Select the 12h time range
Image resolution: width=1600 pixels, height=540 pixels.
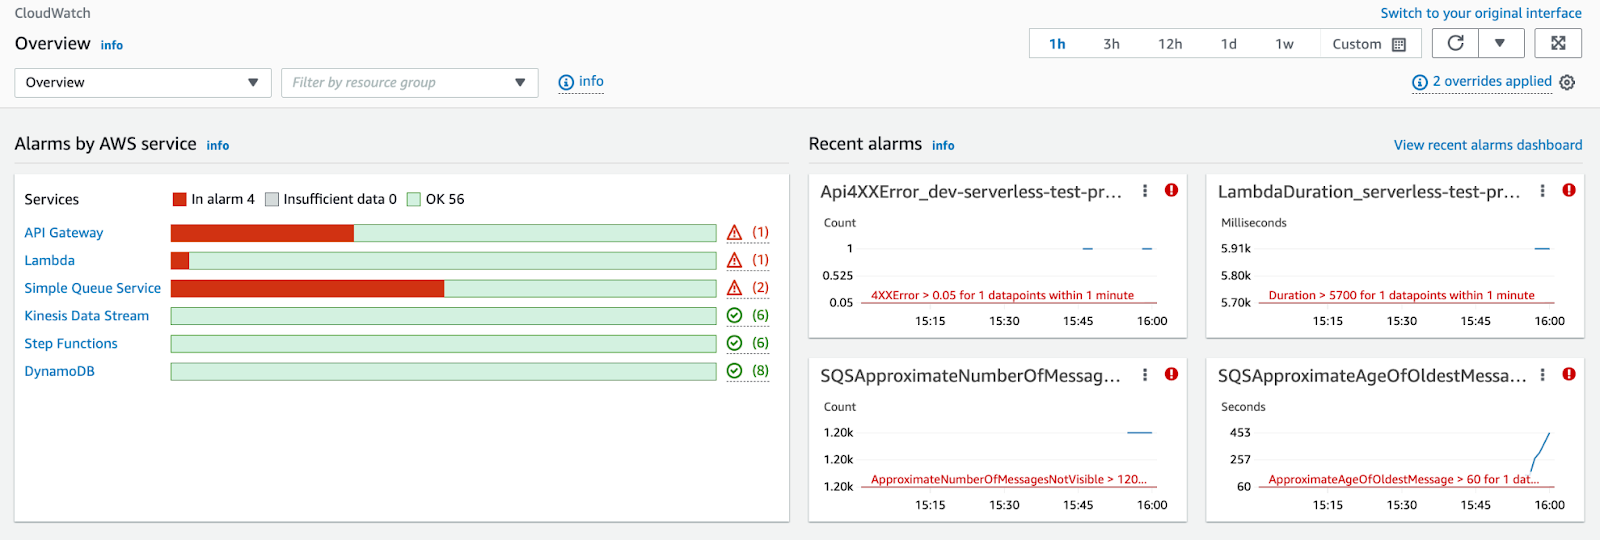tap(1170, 44)
